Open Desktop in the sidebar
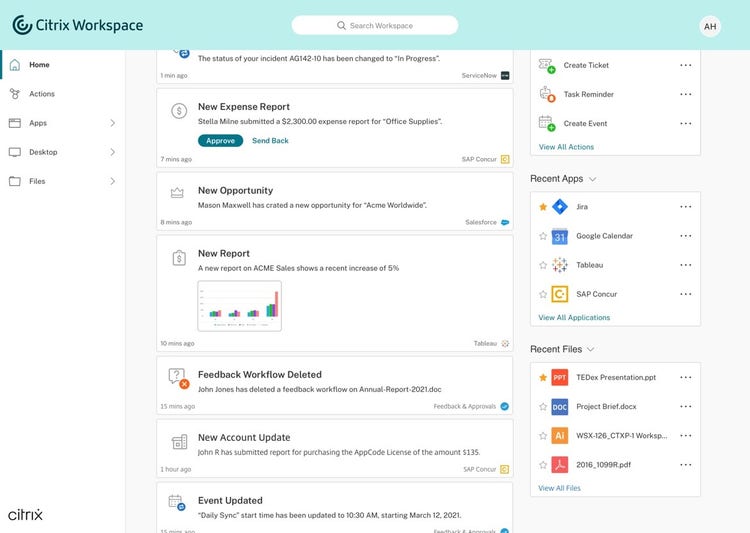 (62, 152)
